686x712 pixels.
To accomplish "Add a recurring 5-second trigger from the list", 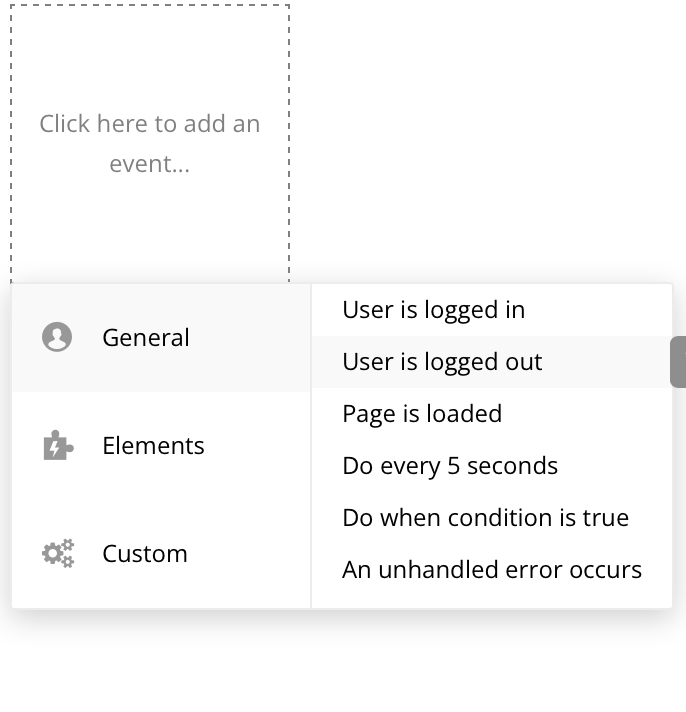I will pyautogui.click(x=450, y=466).
